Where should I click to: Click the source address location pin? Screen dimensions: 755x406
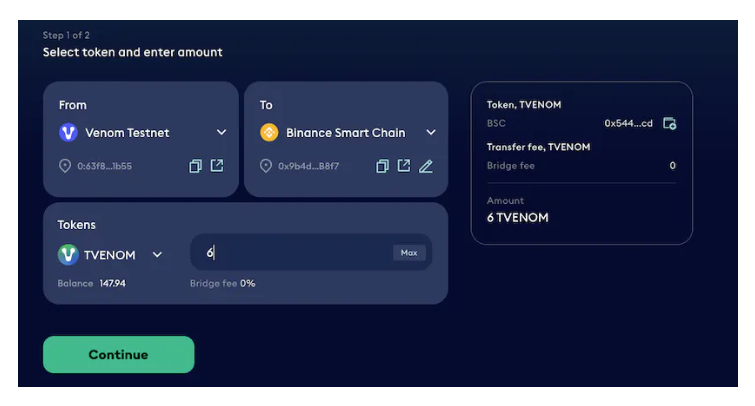pos(65,166)
